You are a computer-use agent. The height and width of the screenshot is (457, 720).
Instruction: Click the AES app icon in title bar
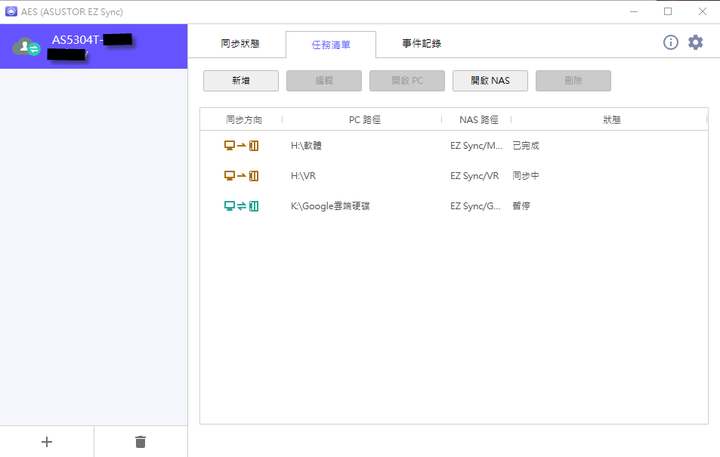point(11,11)
